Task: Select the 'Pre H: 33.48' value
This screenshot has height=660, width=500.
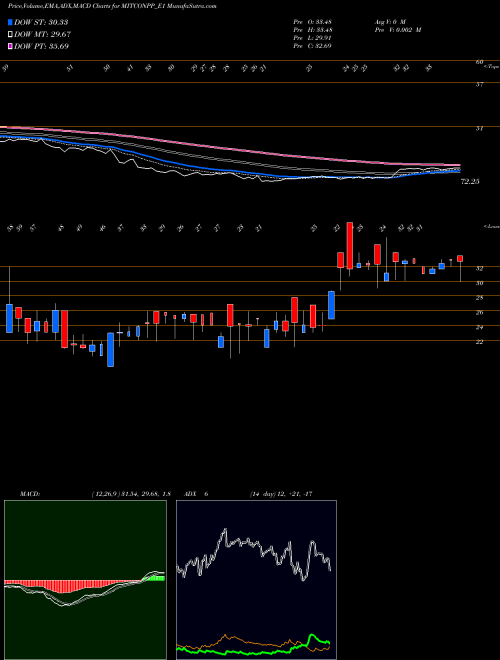Action: pyautogui.click(x=312, y=30)
